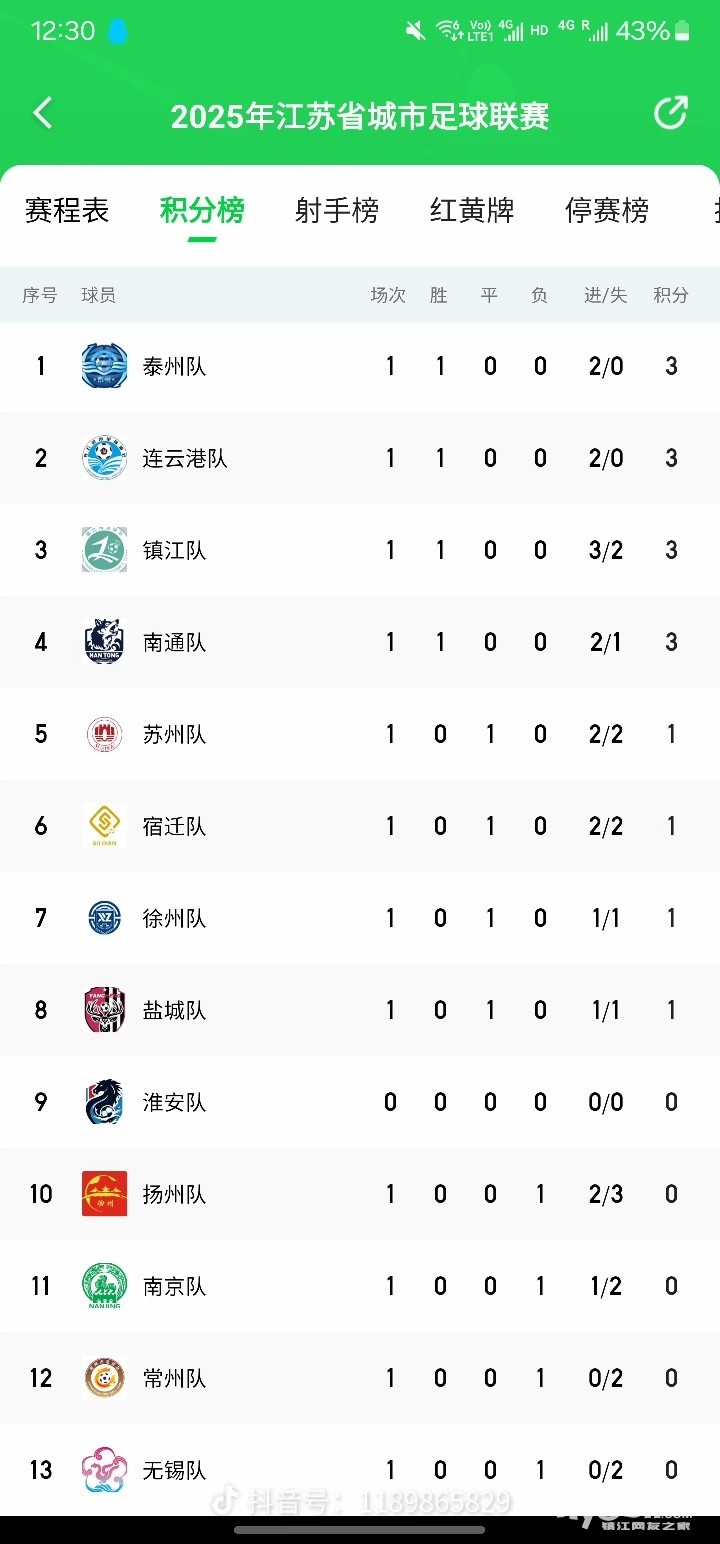
Task: Tap the Yancheng team (盐城队) logo
Action: pyautogui.click(x=104, y=1010)
